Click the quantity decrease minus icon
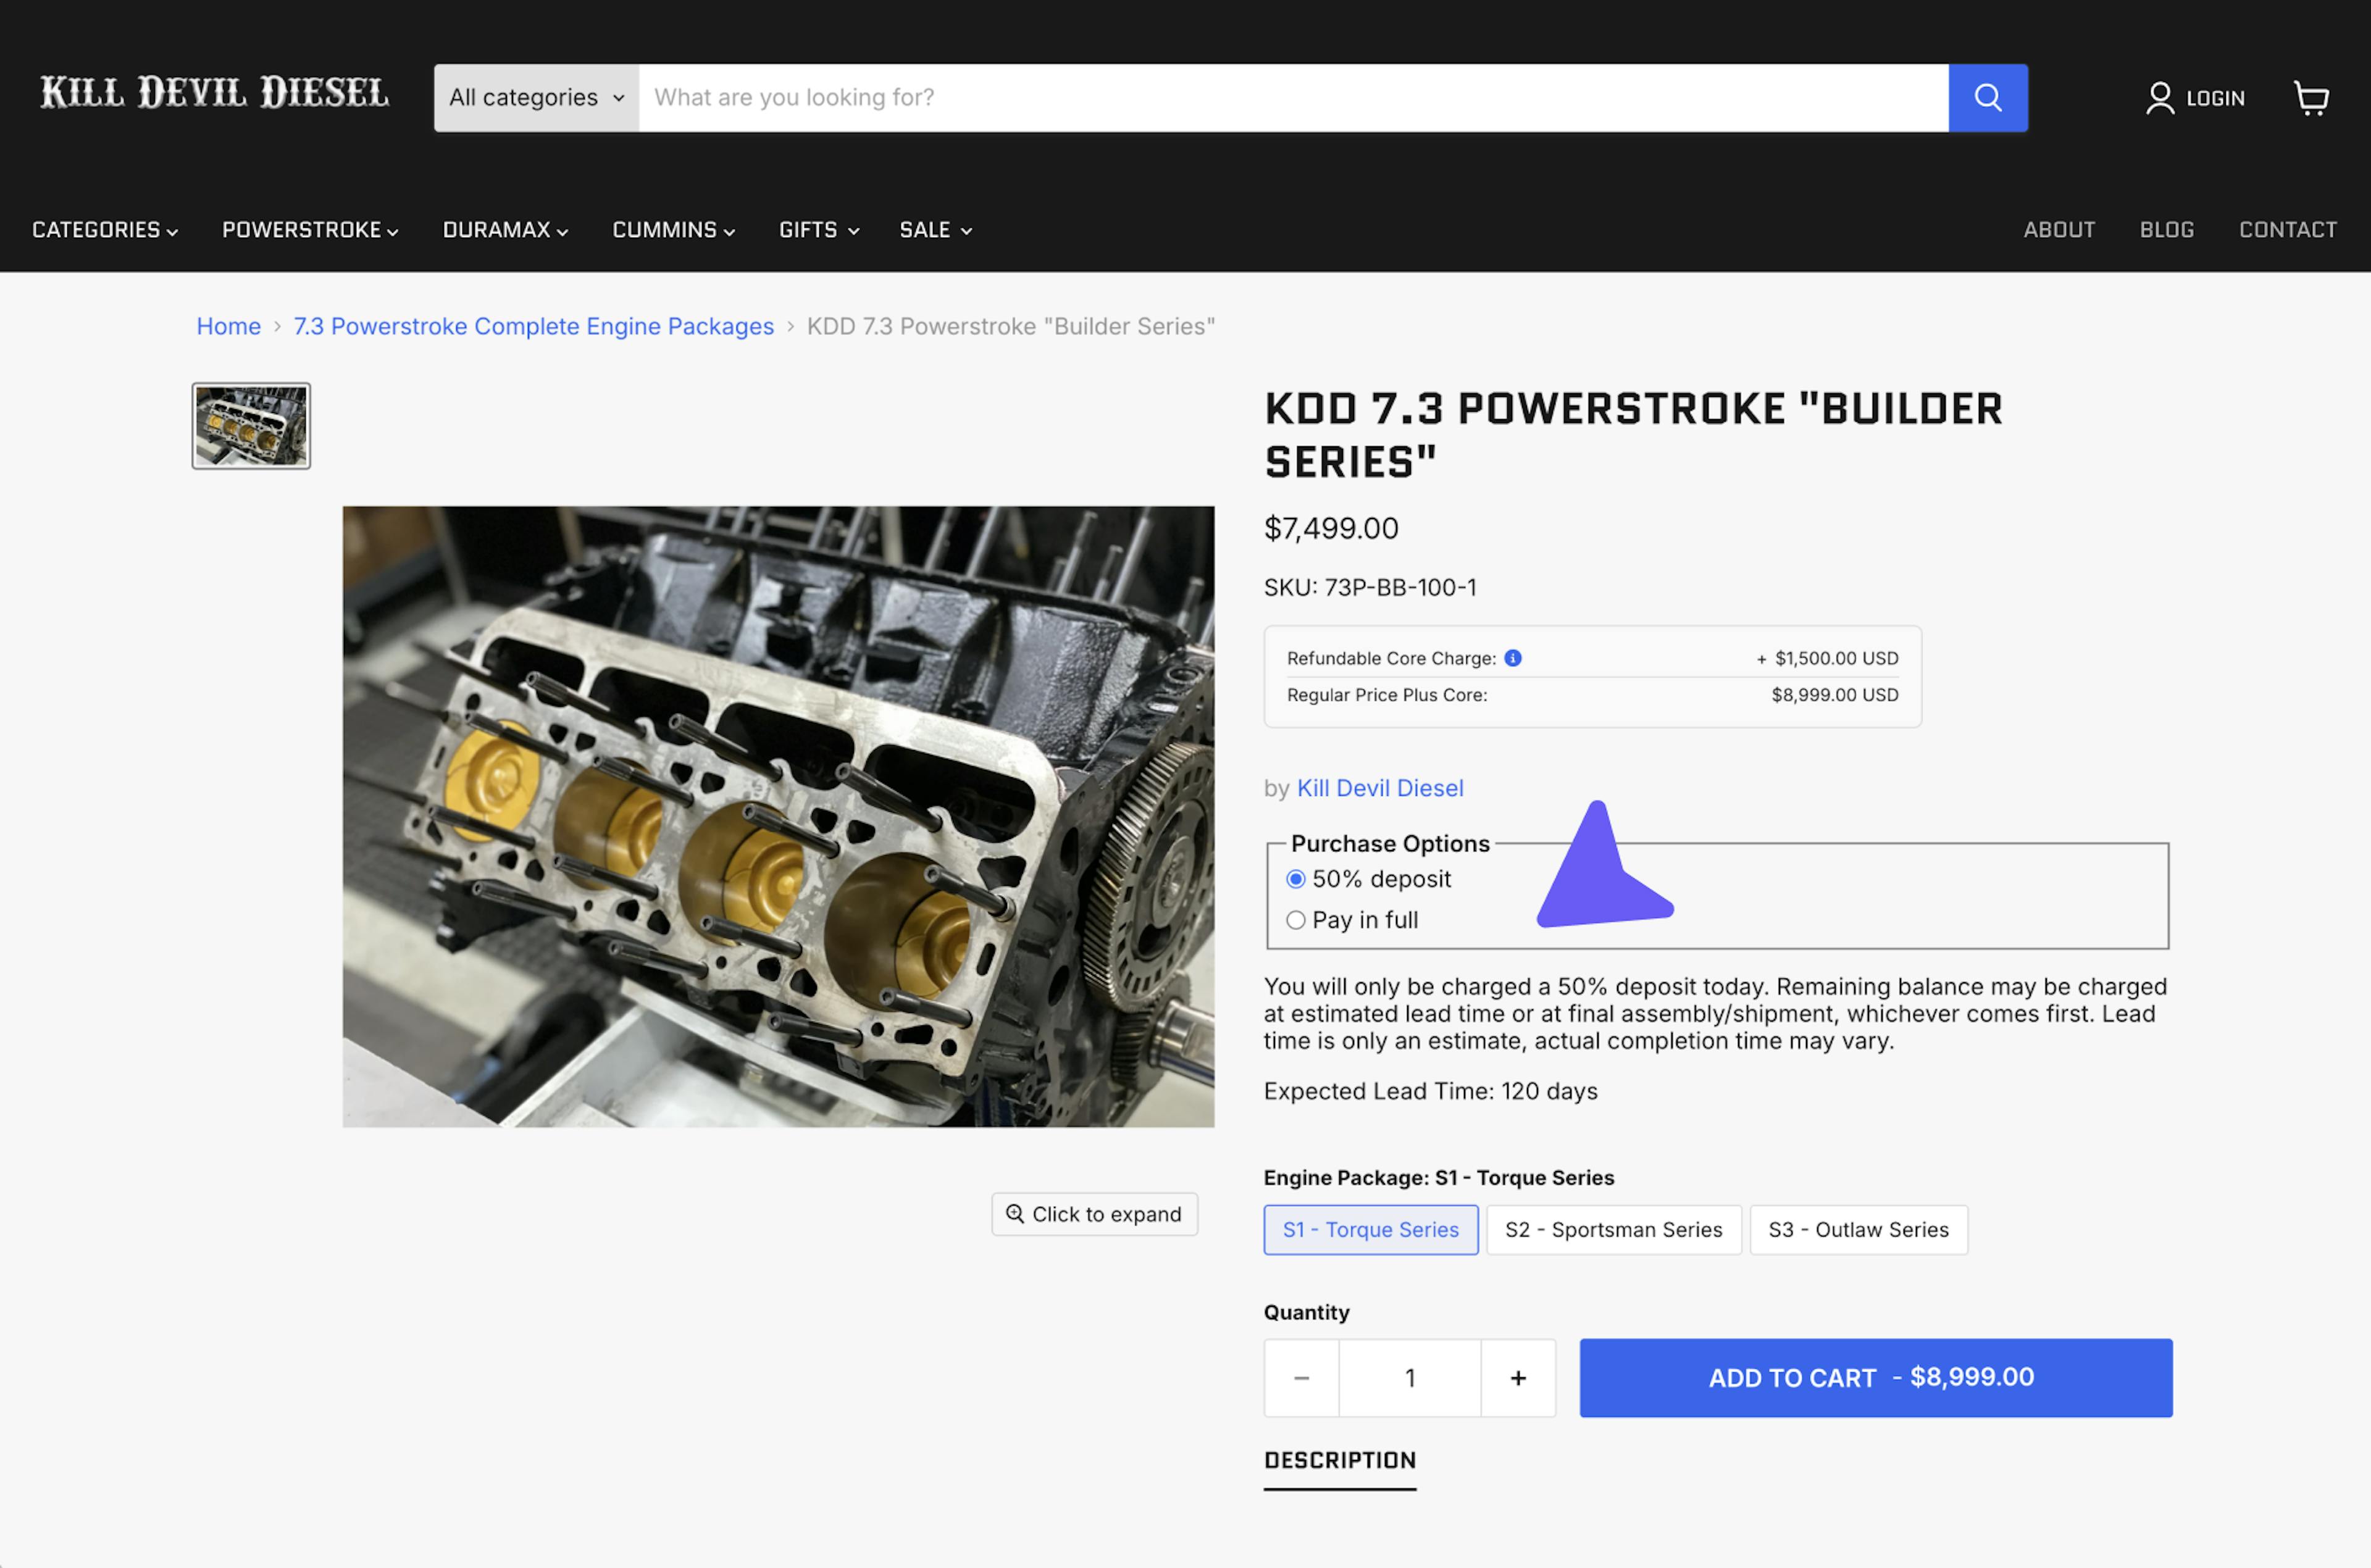This screenshot has width=2371, height=1568. point(1301,1377)
